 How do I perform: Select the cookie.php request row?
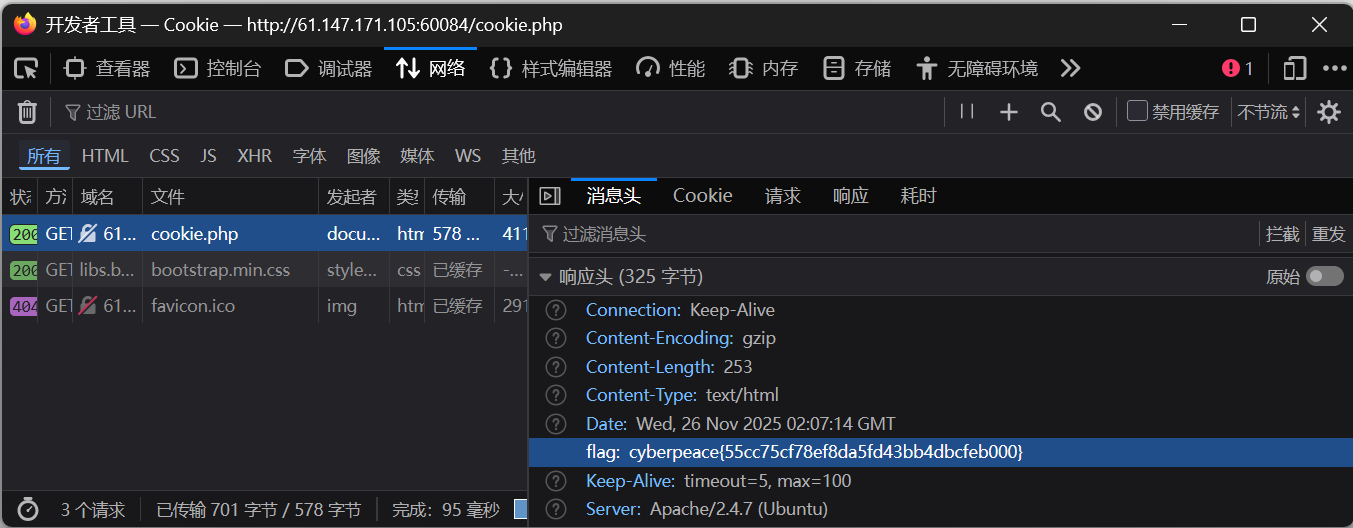[264, 234]
